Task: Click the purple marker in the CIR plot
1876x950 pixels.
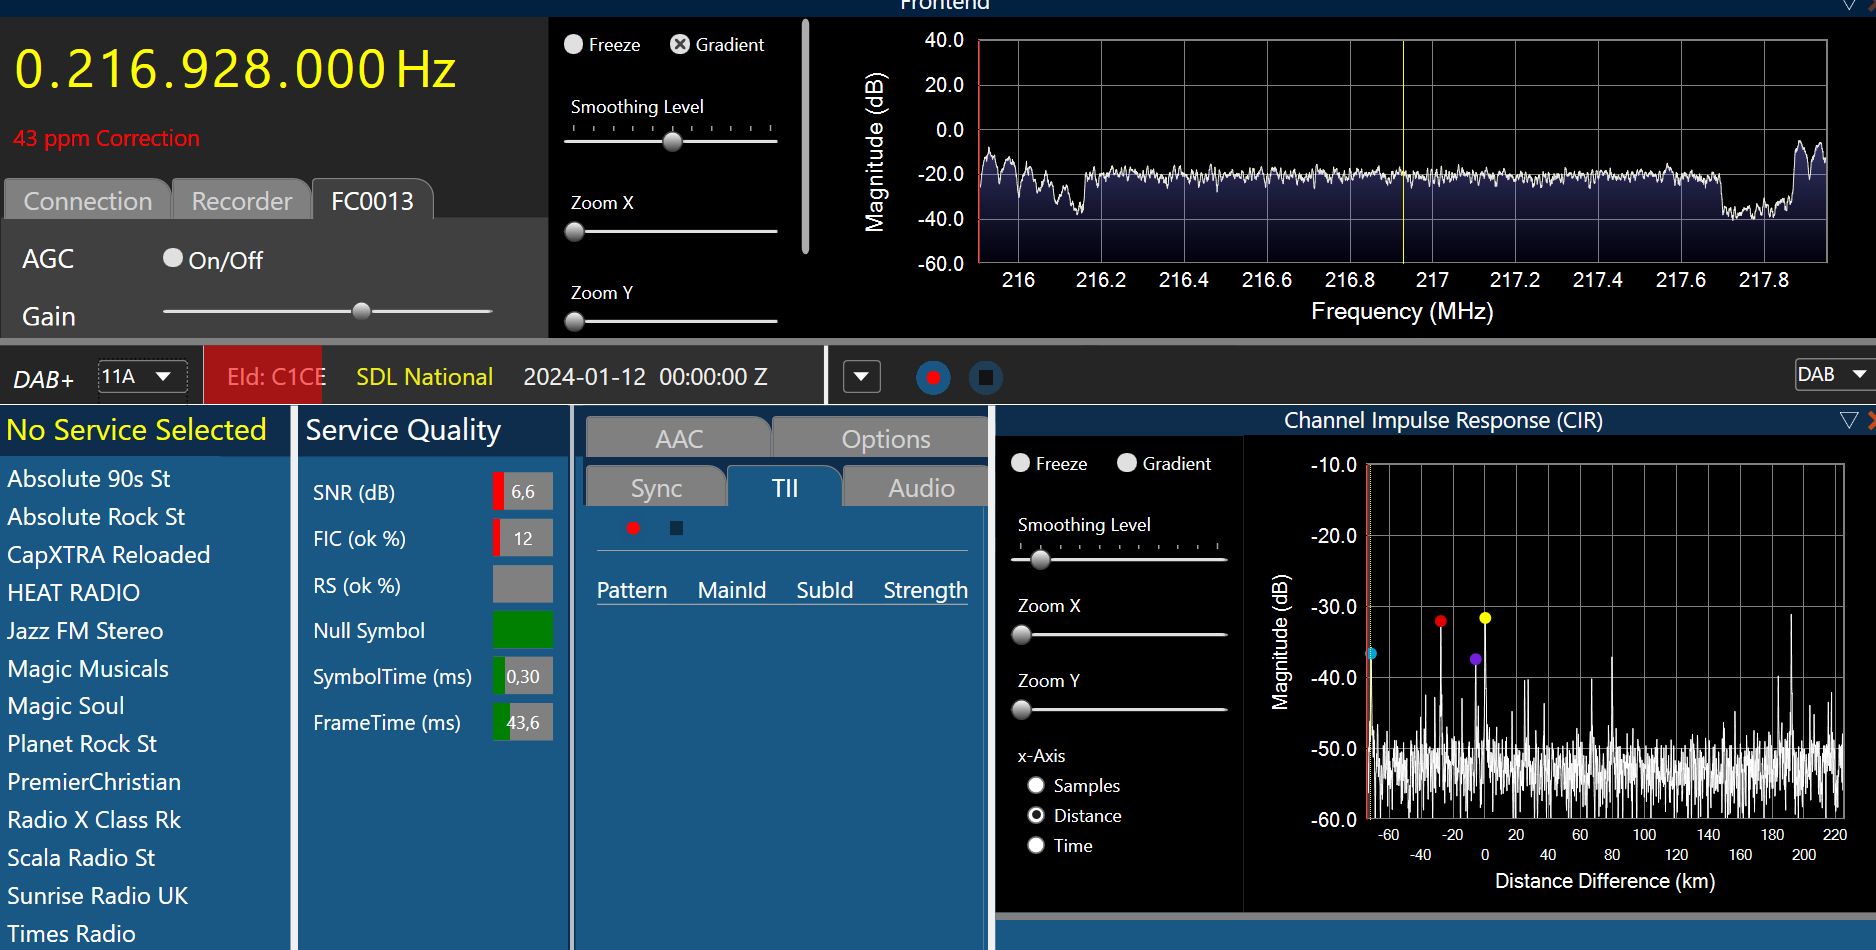Action: point(1475,659)
